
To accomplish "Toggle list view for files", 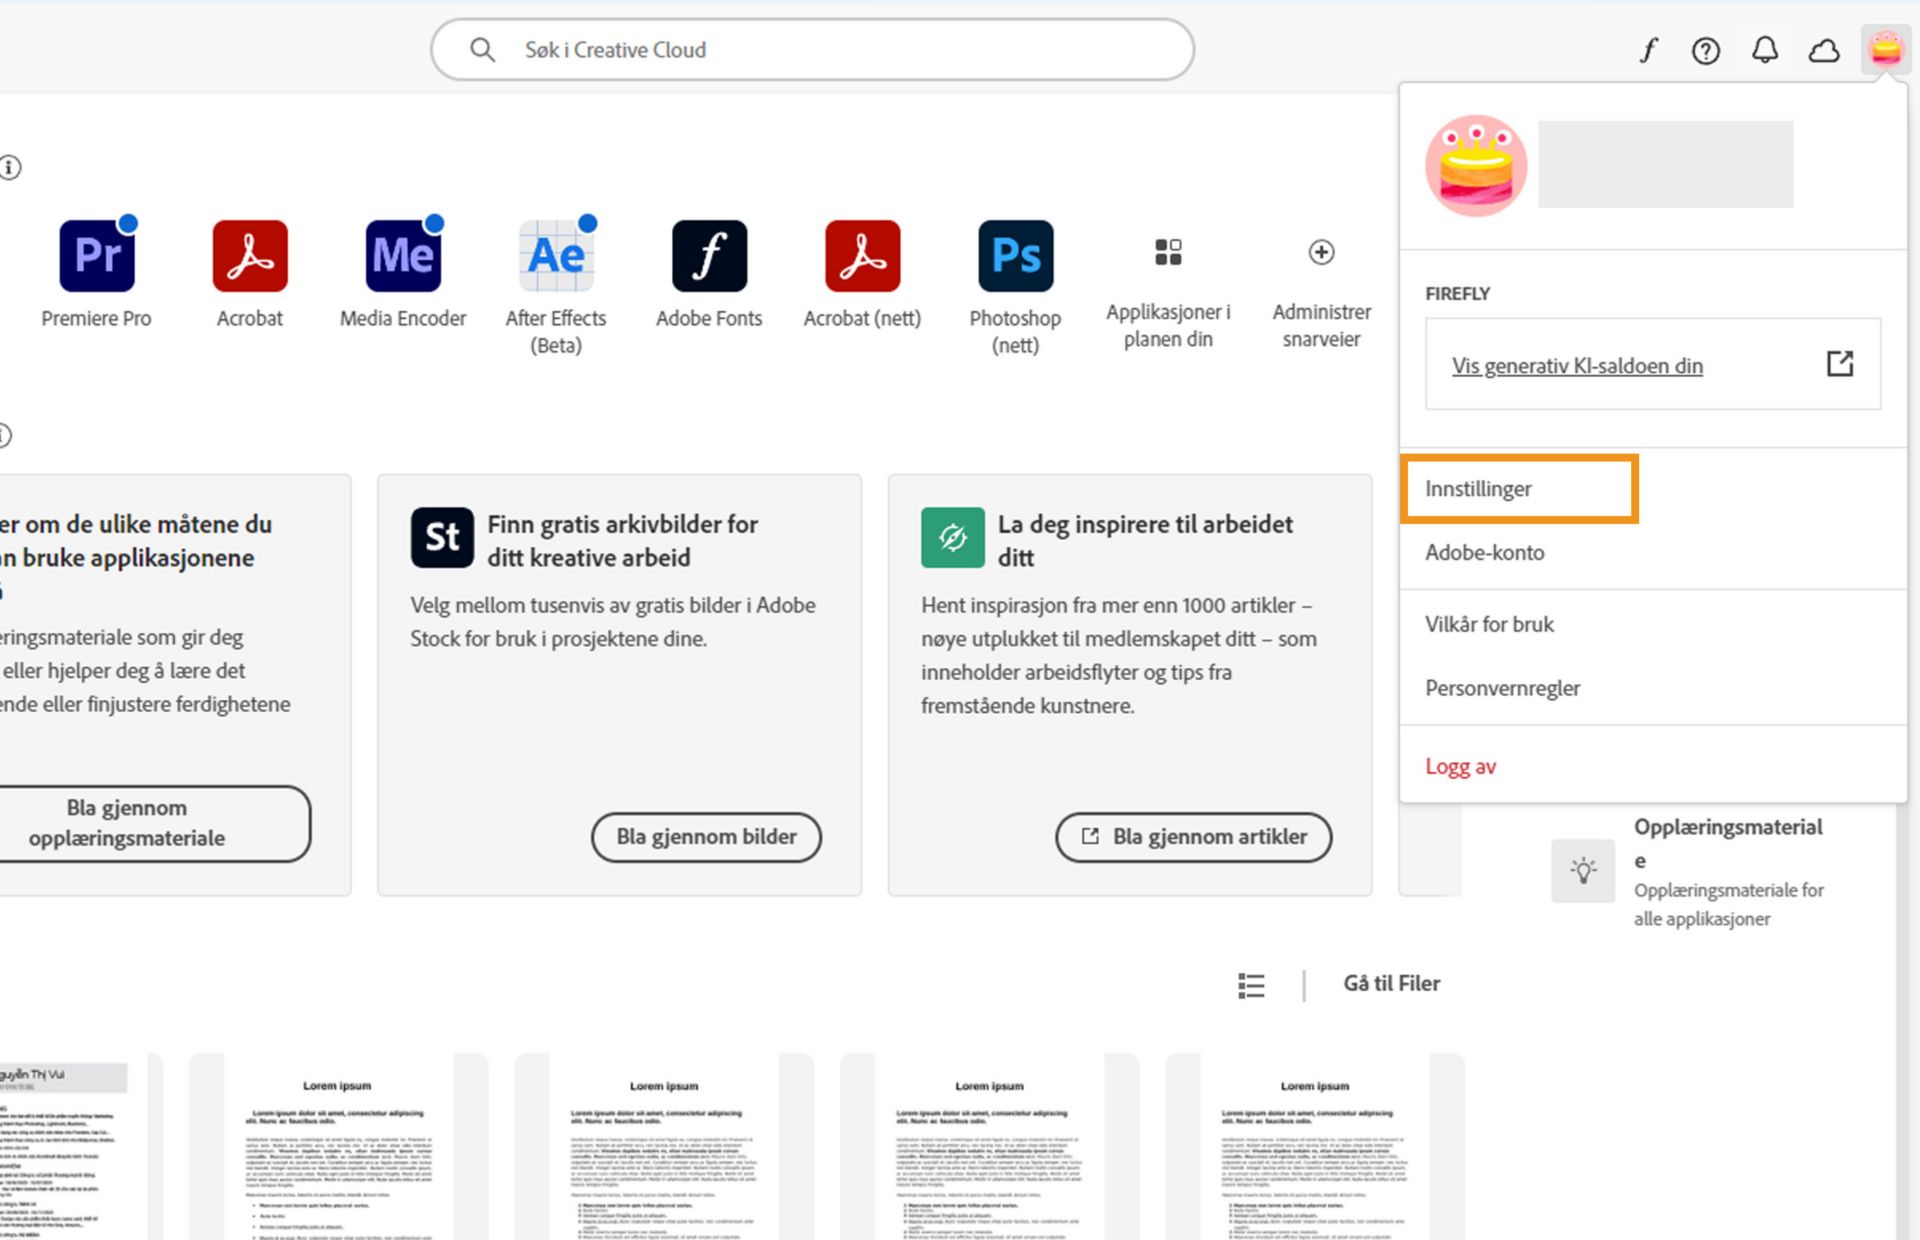I will [1251, 984].
